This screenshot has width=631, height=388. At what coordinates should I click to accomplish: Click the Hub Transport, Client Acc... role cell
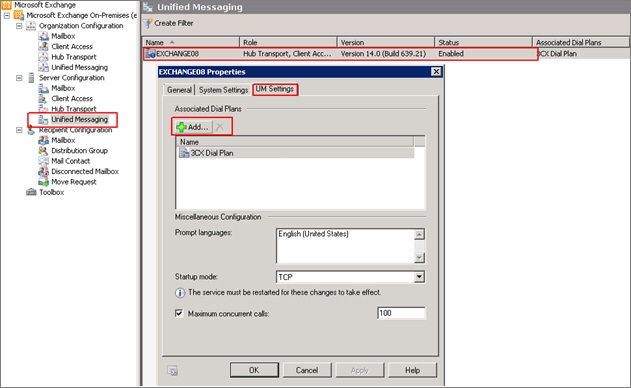coord(287,54)
